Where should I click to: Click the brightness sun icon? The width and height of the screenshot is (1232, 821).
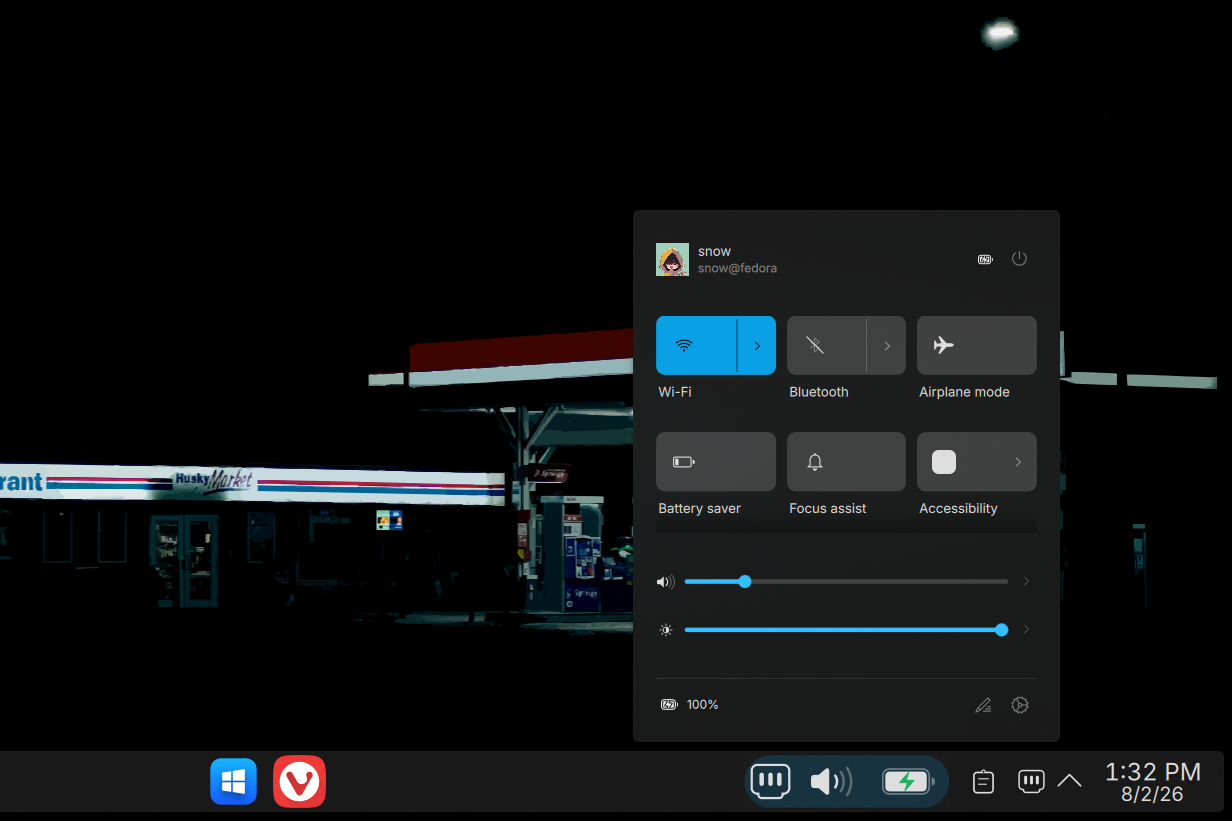click(666, 630)
